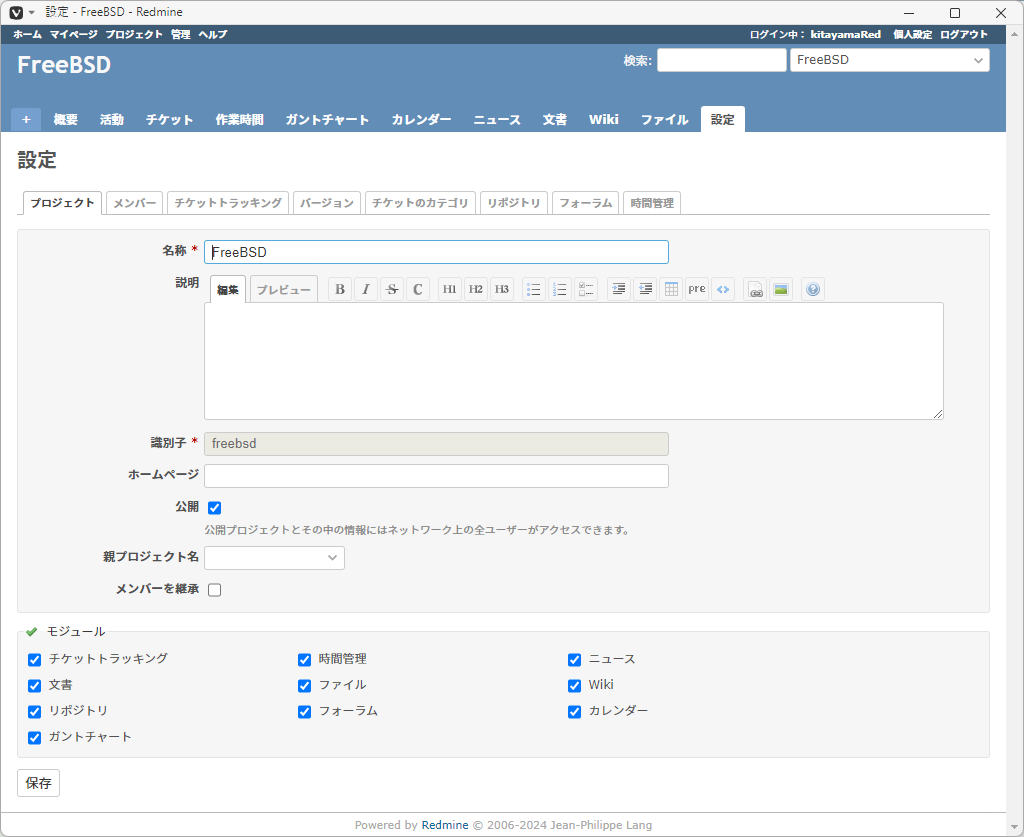Image resolution: width=1024 pixels, height=837 pixels.
Task: Insert a wiki page link
Action: [x=755, y=289]
